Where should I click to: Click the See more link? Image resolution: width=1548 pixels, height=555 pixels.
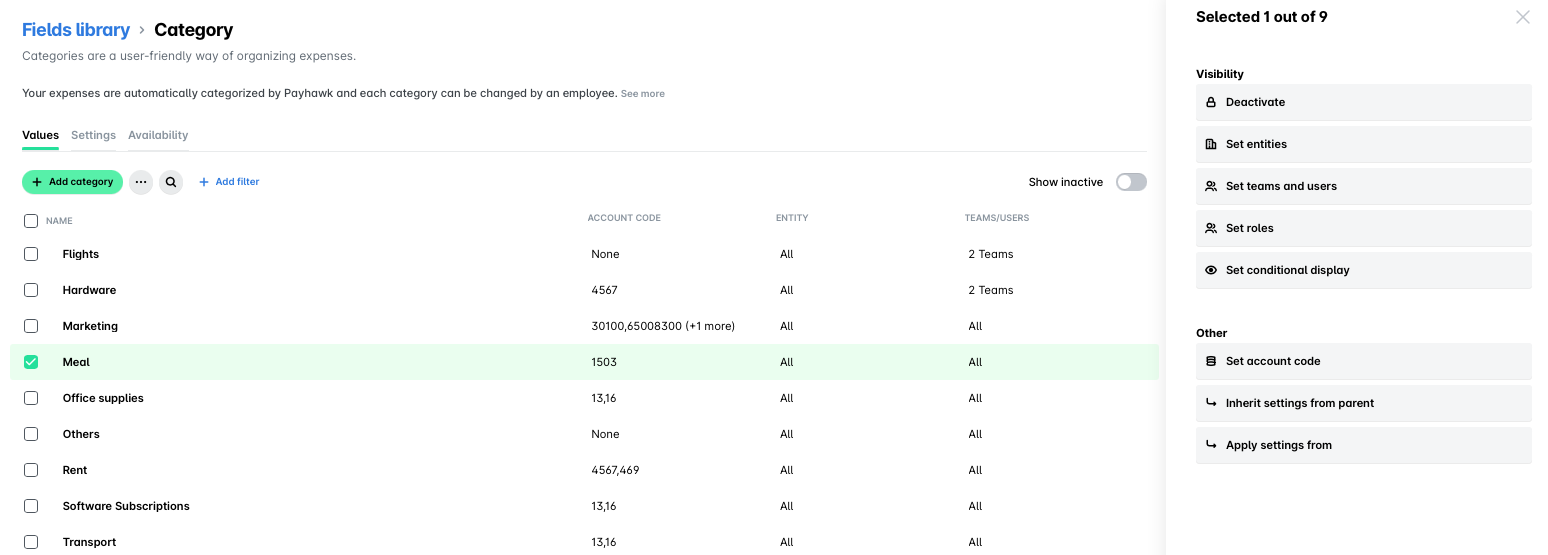[643, 93]
